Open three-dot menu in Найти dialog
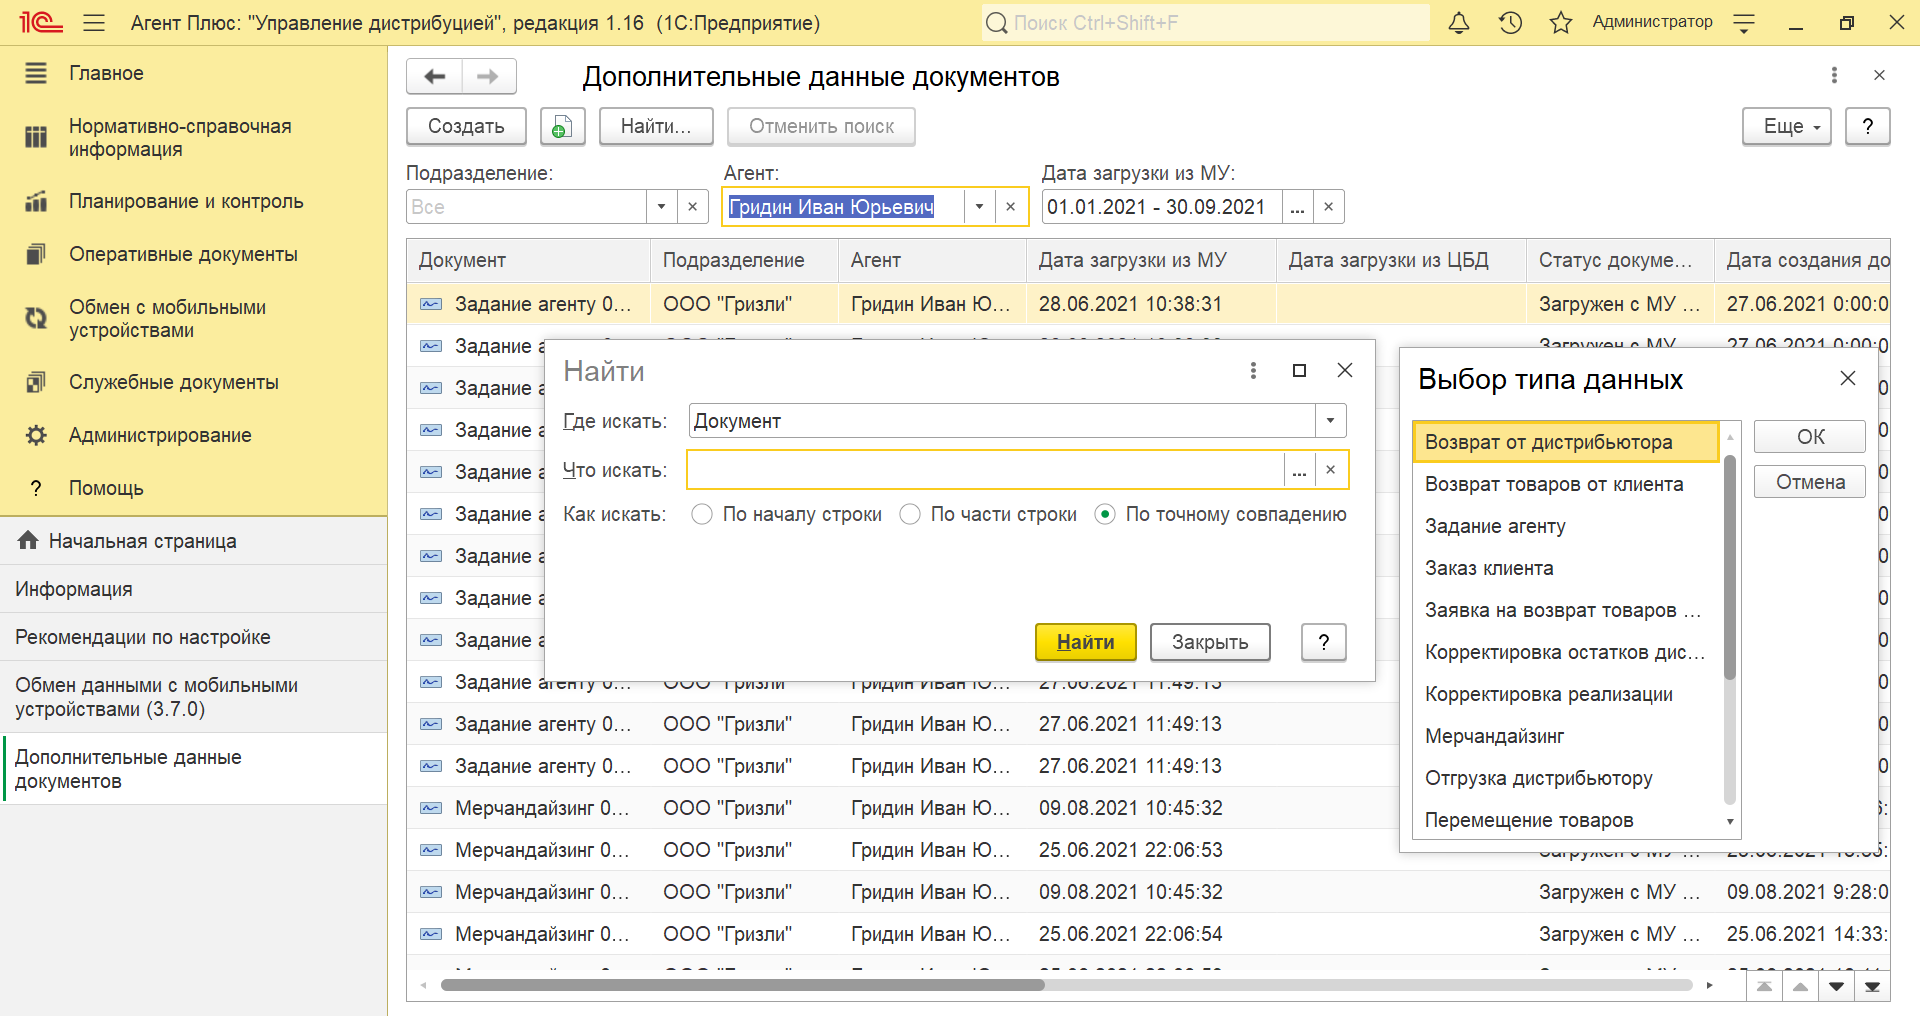This screenshot has height=1016, width=1920. coord(1253,371)
